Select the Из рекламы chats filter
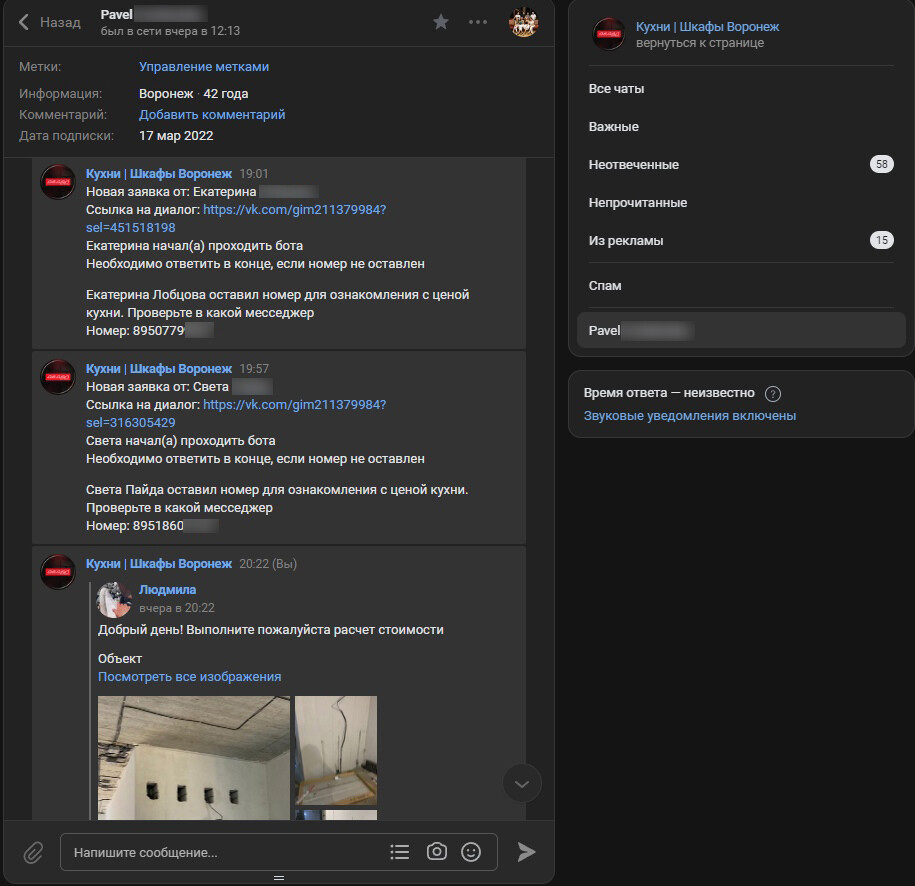Screen dimensions: 915x886 (x=741, y=240)
